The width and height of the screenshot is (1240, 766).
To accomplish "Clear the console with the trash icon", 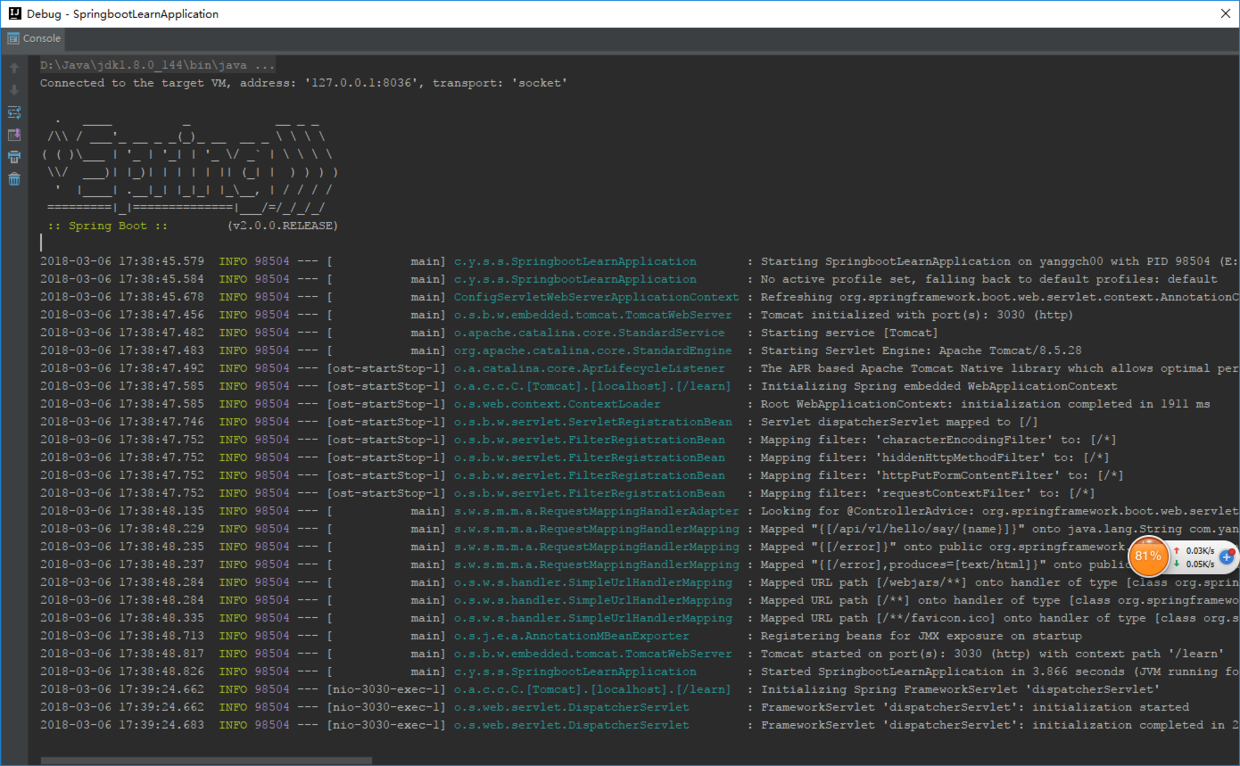I will 14,179.
